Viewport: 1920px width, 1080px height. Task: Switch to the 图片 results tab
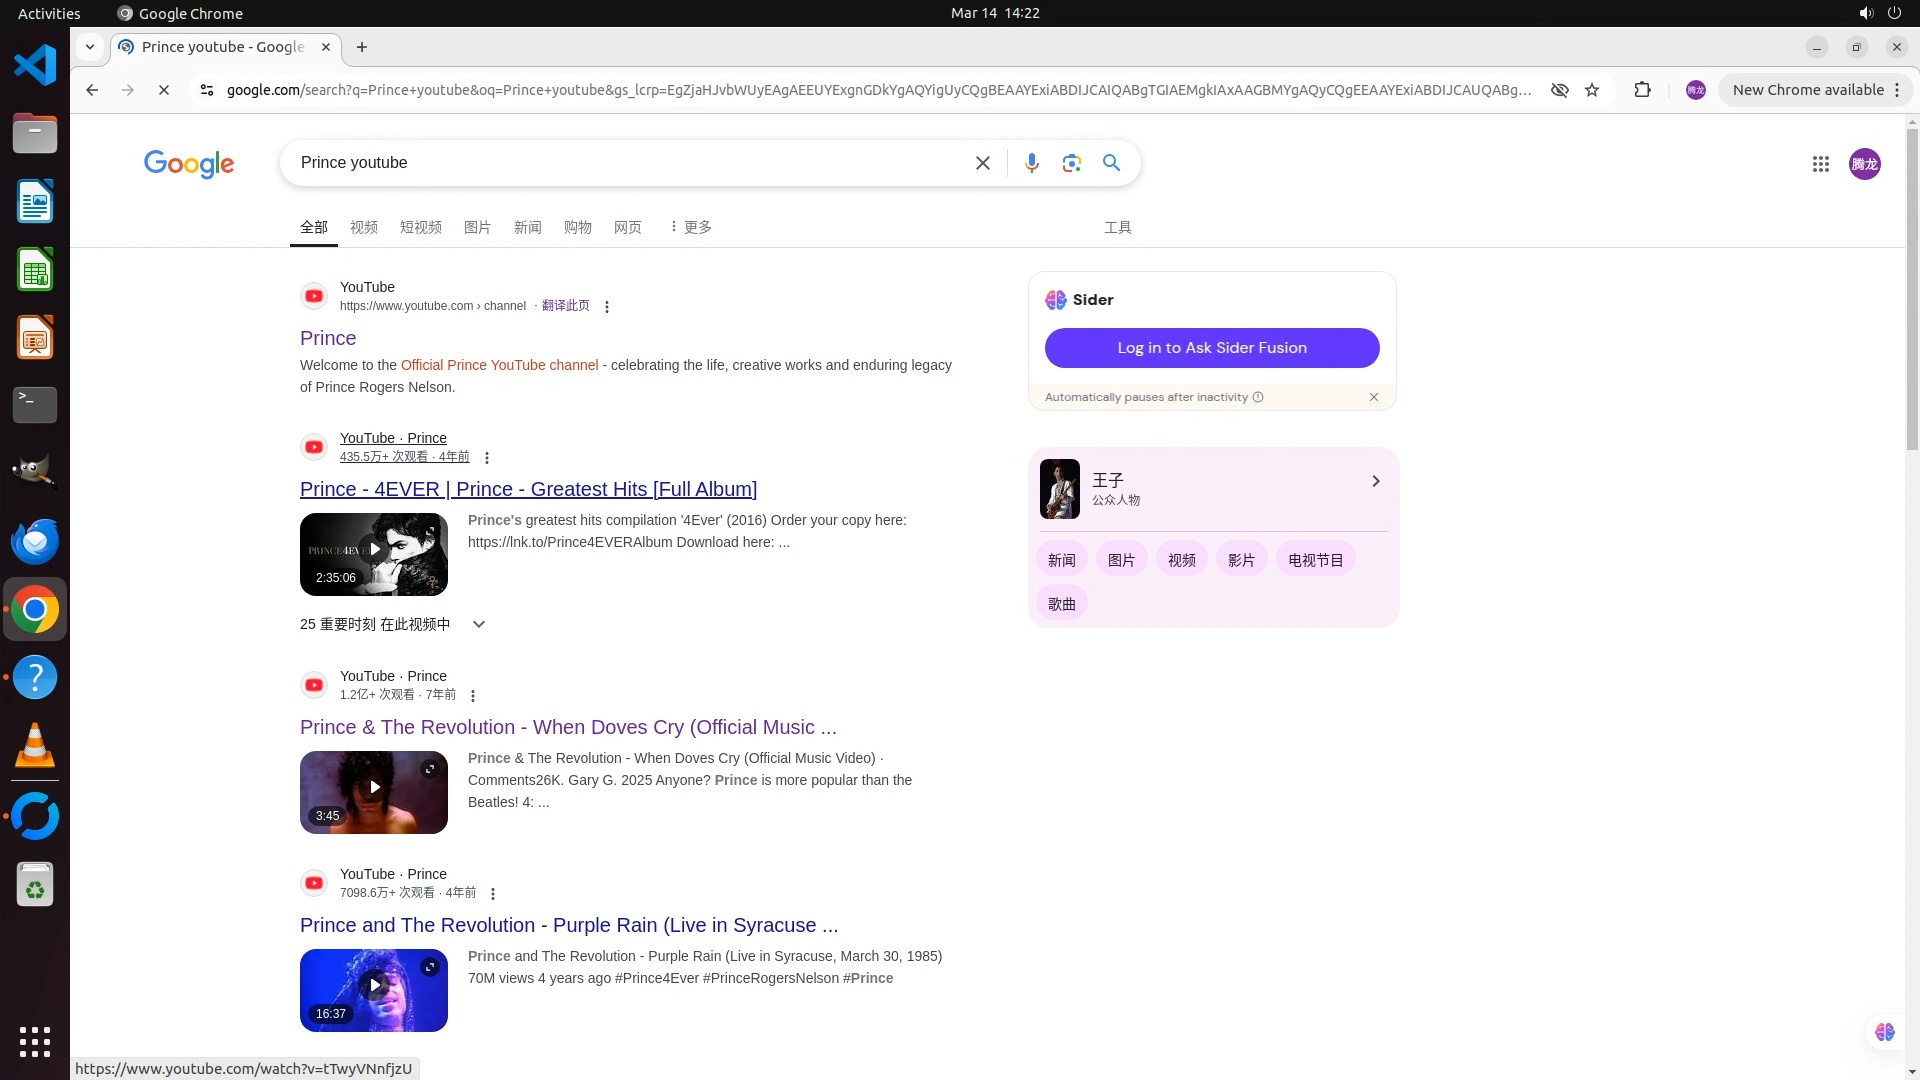[477, 227]
